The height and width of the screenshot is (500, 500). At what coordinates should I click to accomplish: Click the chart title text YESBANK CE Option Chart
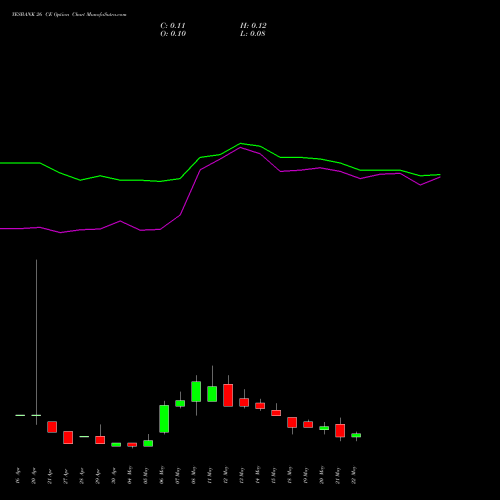(69, 14)
